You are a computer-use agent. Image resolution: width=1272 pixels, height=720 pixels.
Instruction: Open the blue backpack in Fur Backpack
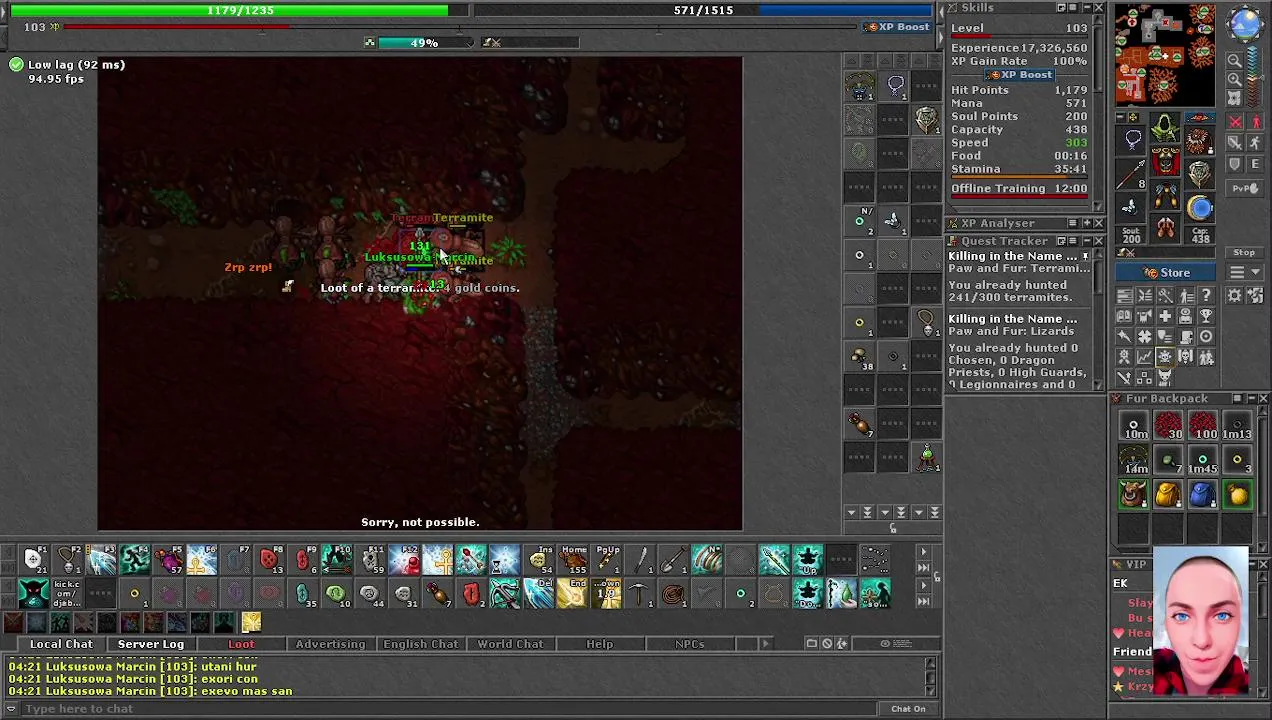click(x=1202, y=494)
